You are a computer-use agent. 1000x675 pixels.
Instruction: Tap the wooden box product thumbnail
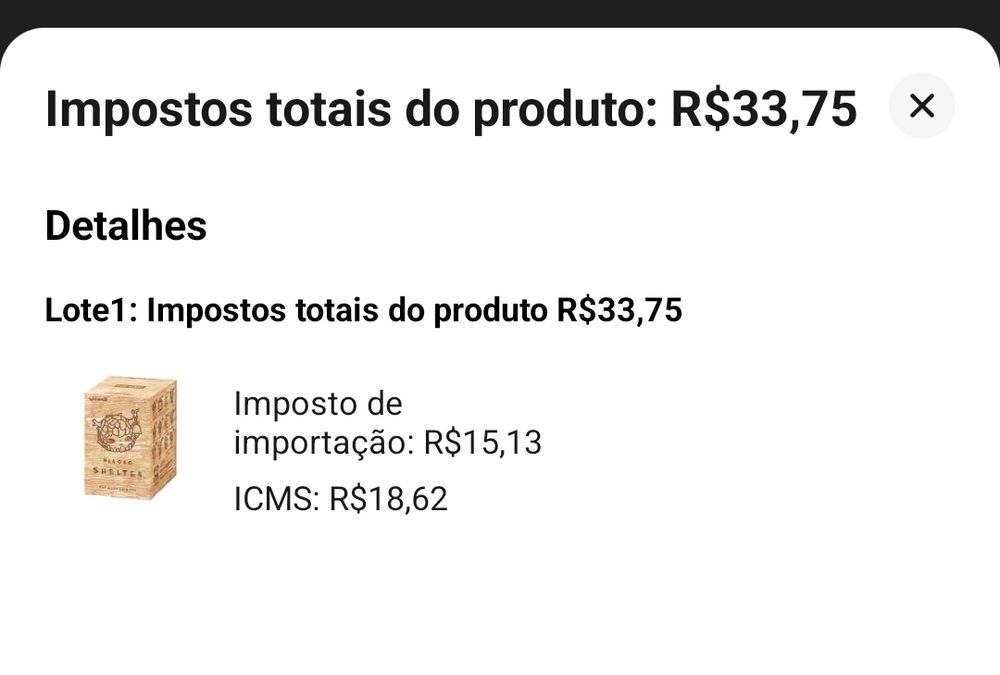tap(130, 437)
